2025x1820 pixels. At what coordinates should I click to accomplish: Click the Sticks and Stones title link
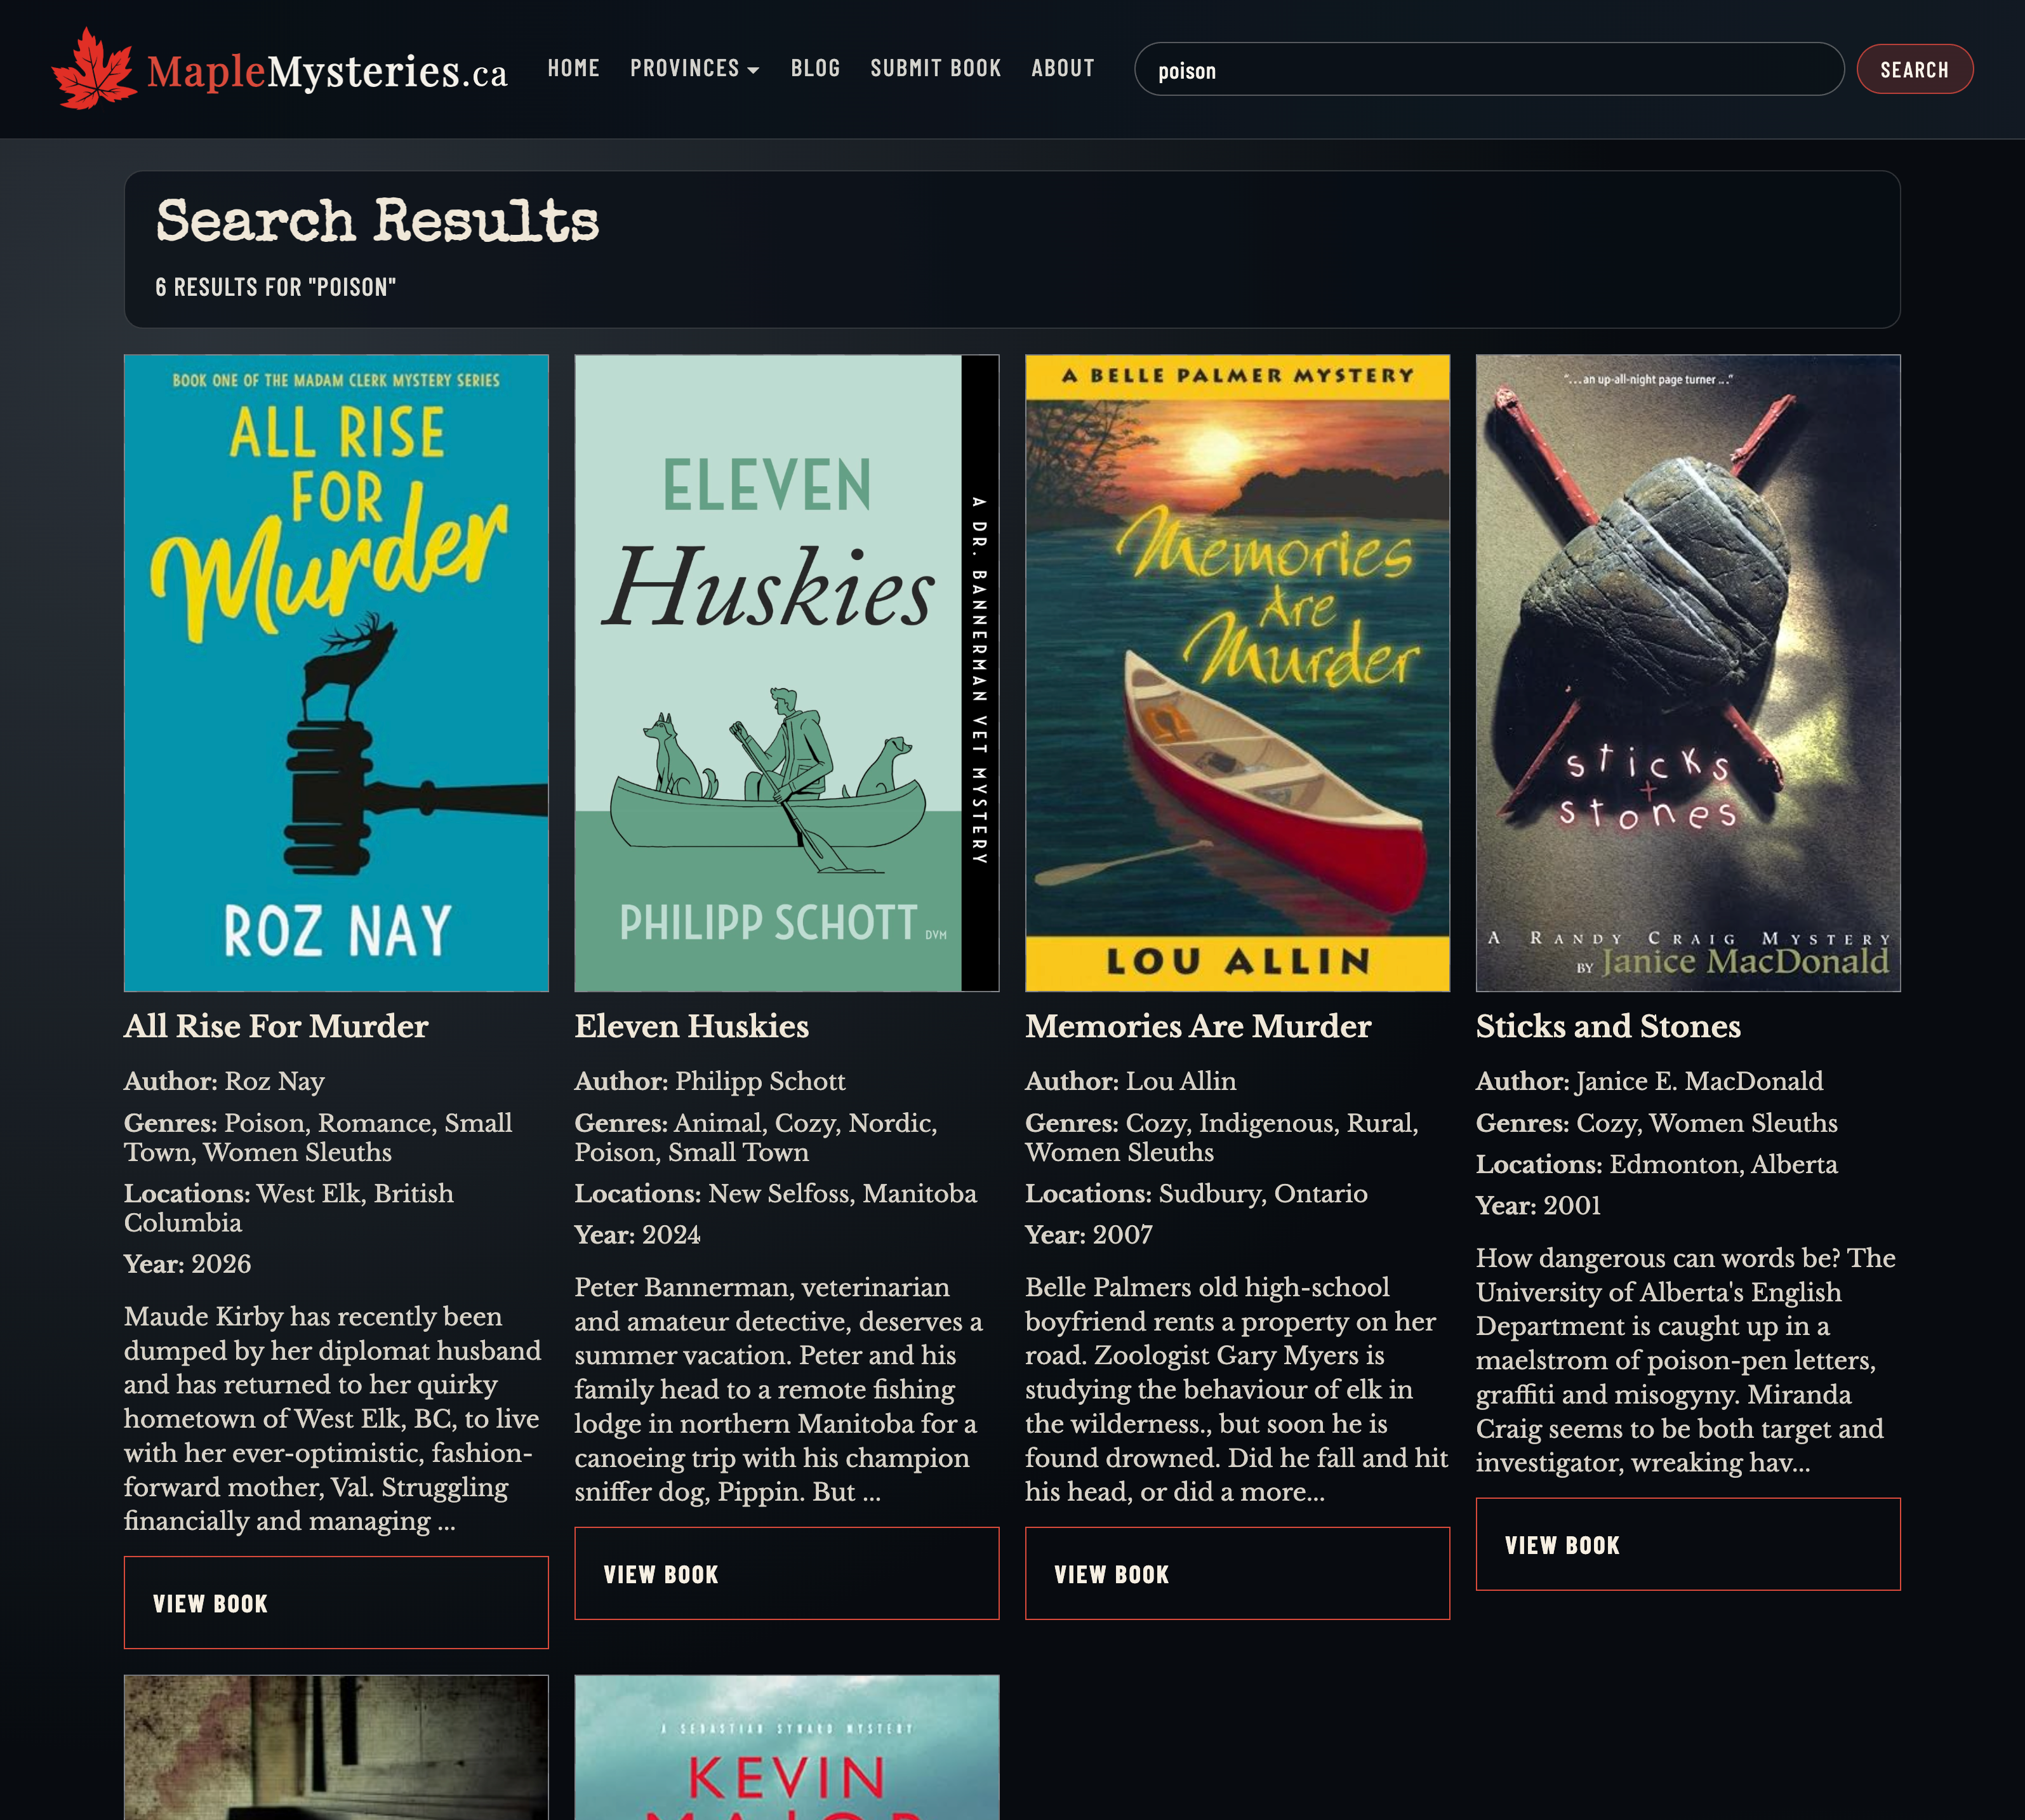pos(1608,1026)
